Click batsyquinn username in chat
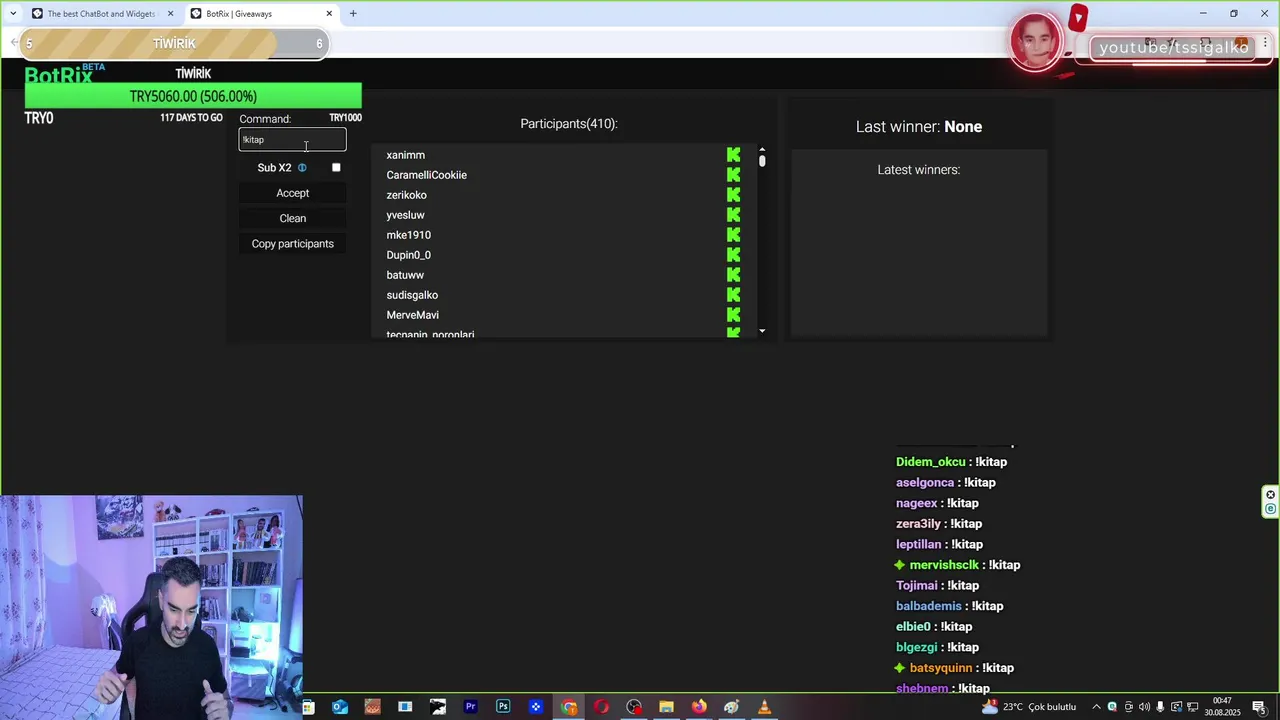The image size is (1280, 720). pyautogui.click(x=941, y=668)
